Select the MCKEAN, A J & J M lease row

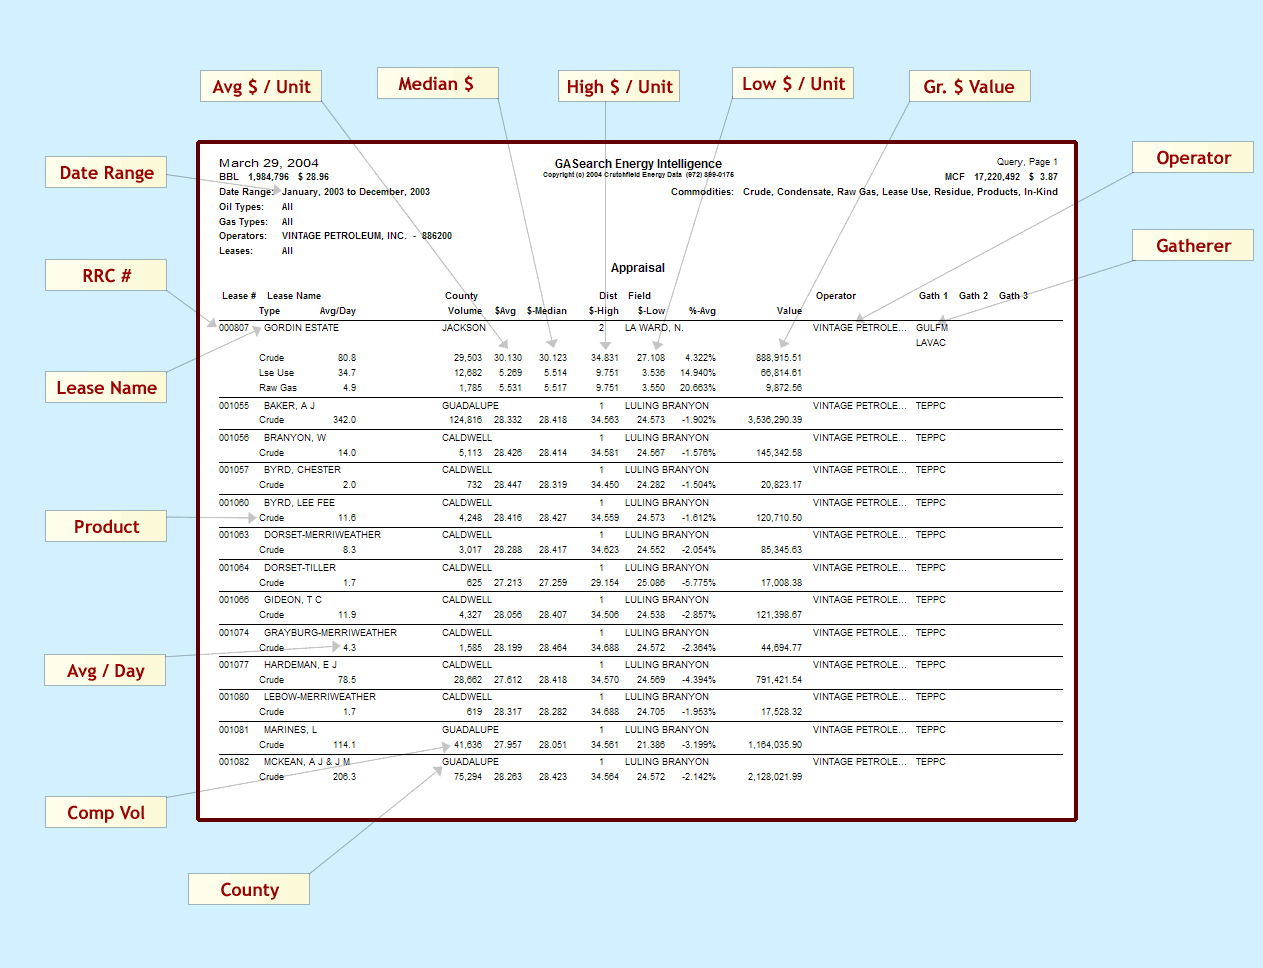point(307,762)
